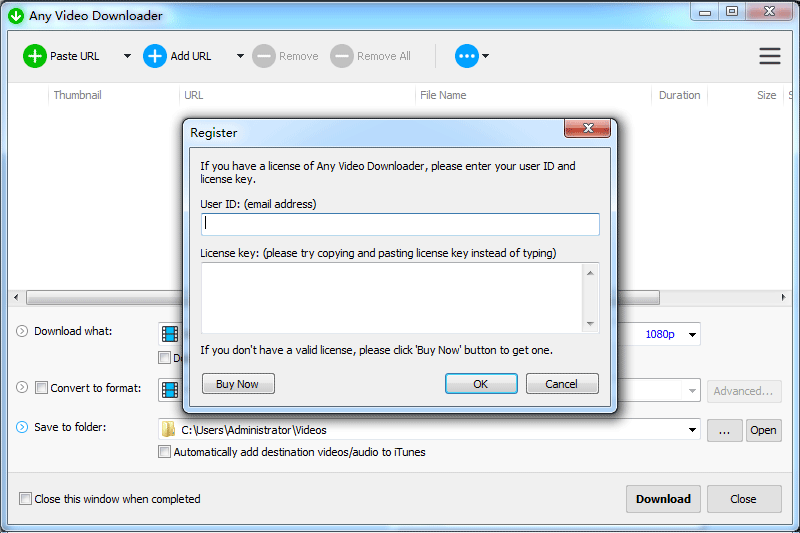Expand the Paste URL dropdown arrow
800x533 pixels.
[128, 56]
